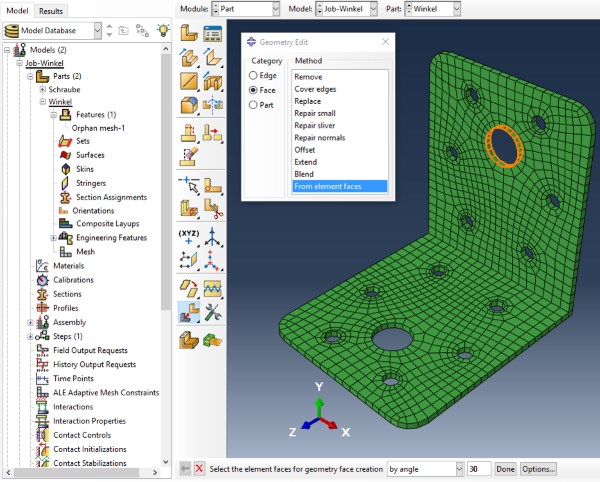Image resolution: width=600 pixels, height=482 pixels.
Task: Click the Regenerate Features icon
Action: click(213, 133)
